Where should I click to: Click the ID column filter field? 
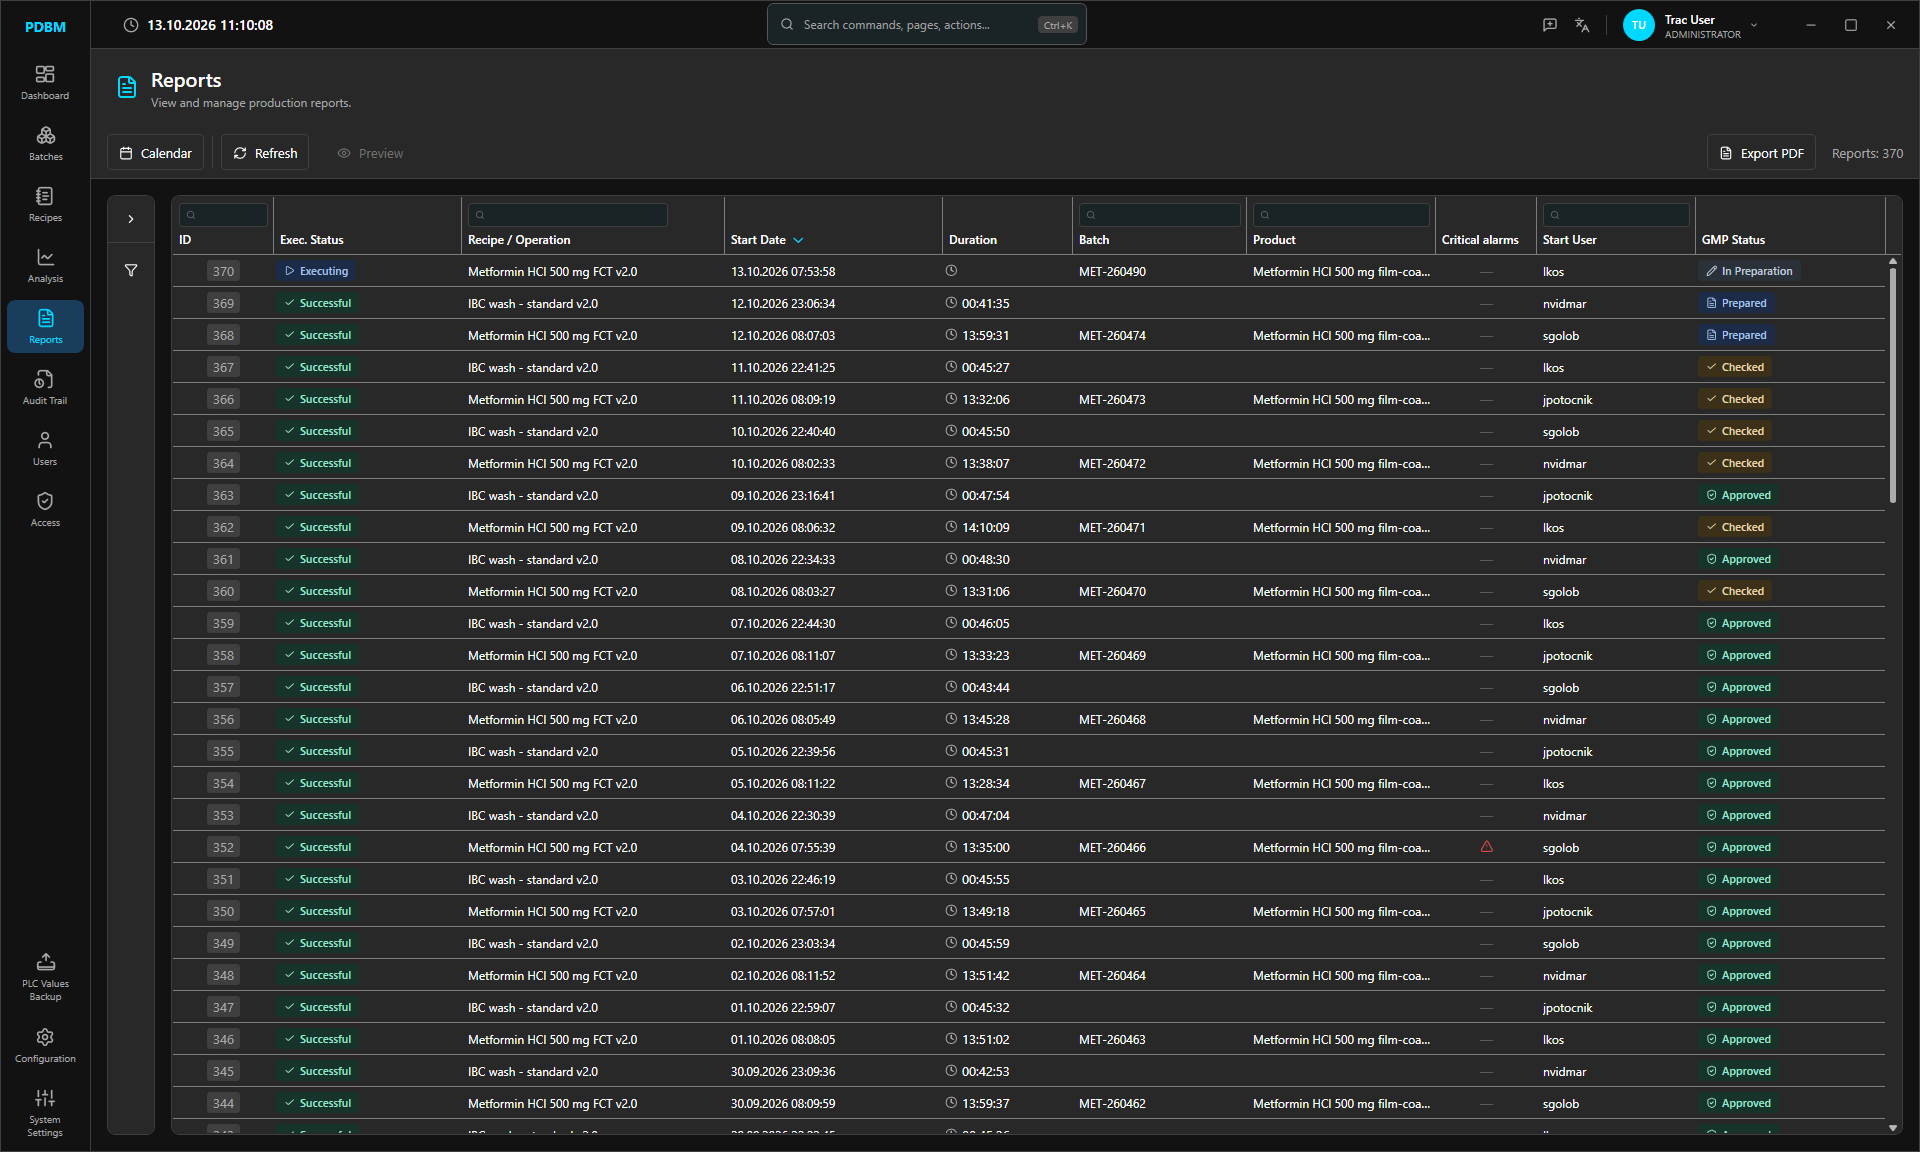tap(223, 215)
